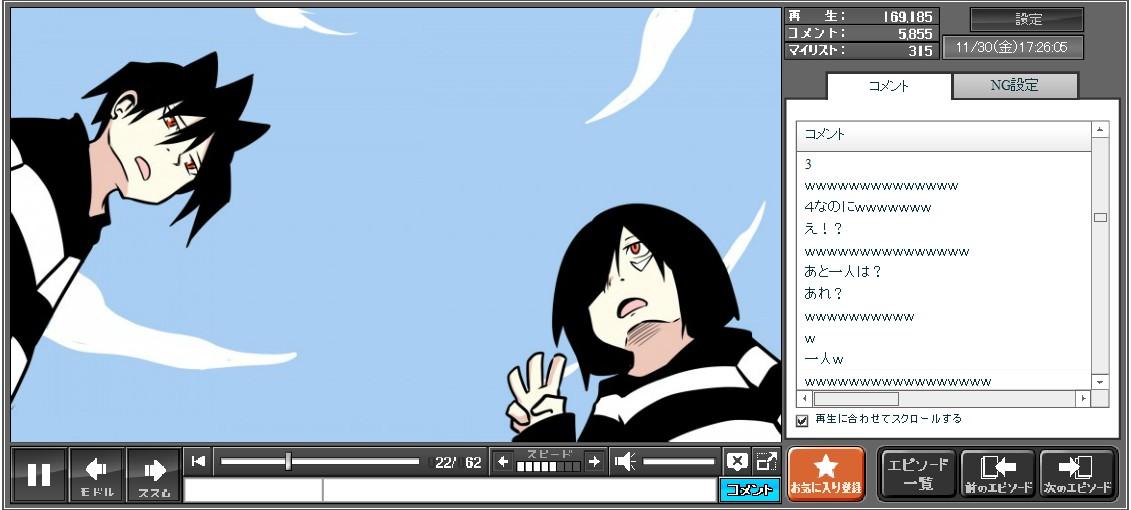This screenshot has height=510, width=1131.
Task: Increase playback speed with right arrow
Action: (x=594, y=461)
